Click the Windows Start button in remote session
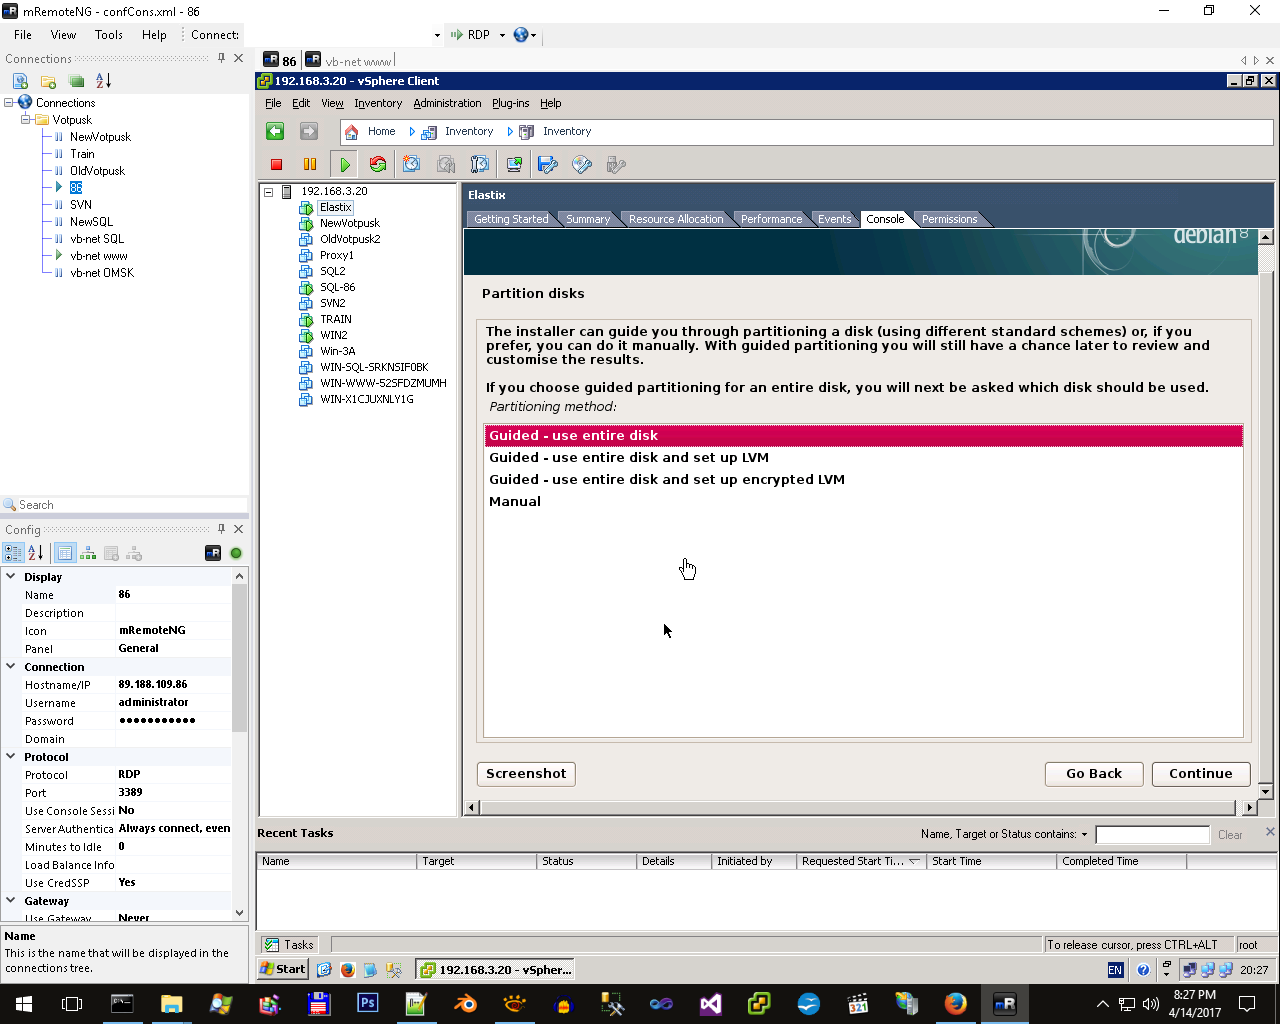Screen dimensions: 1280x1024 (x=284, y=969)
